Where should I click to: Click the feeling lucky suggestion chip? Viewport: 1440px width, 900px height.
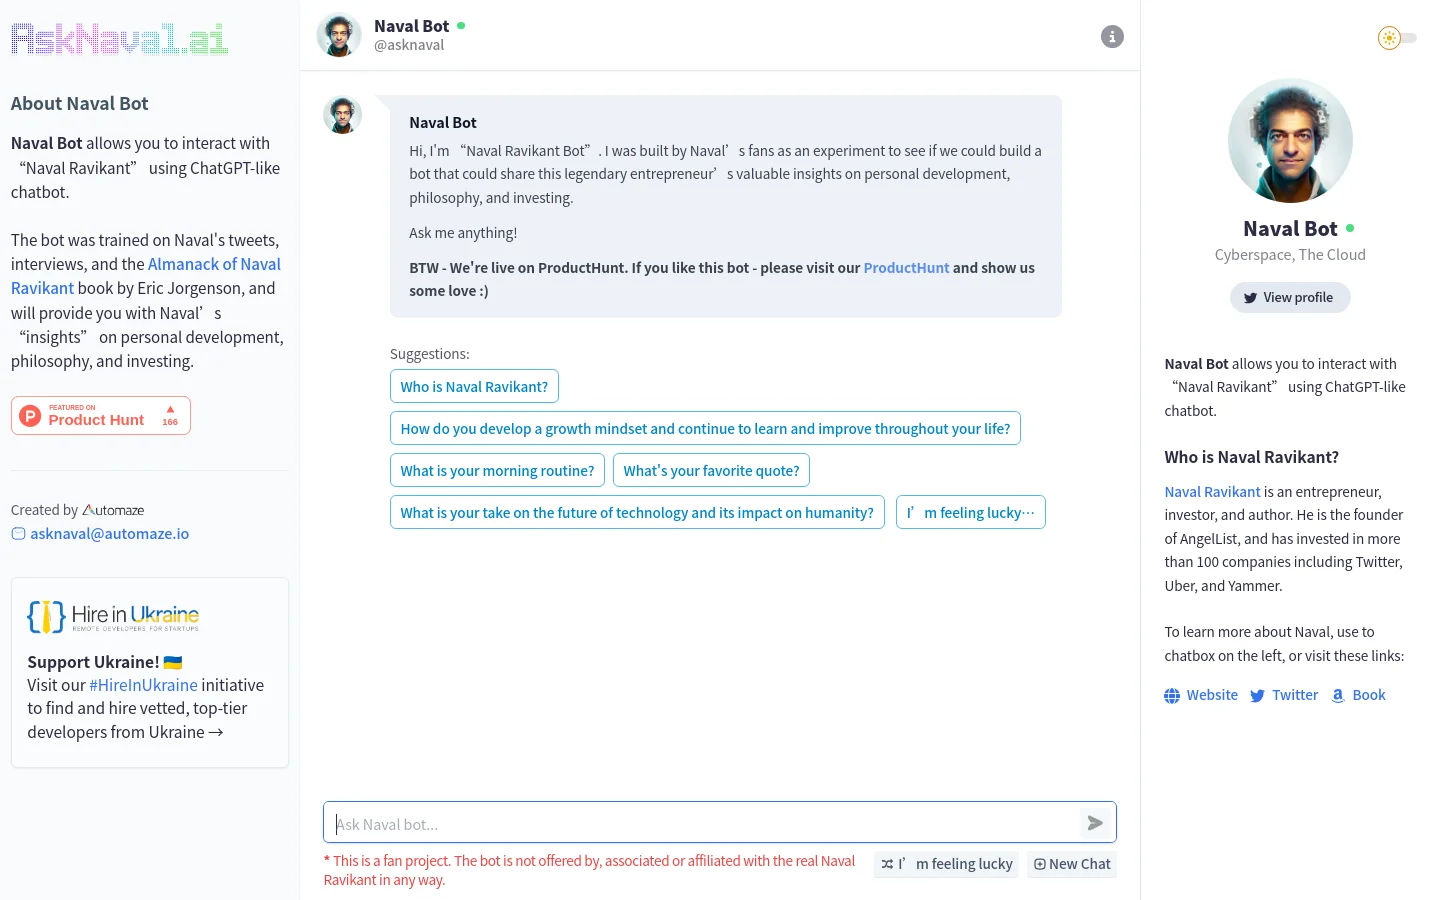970,512
